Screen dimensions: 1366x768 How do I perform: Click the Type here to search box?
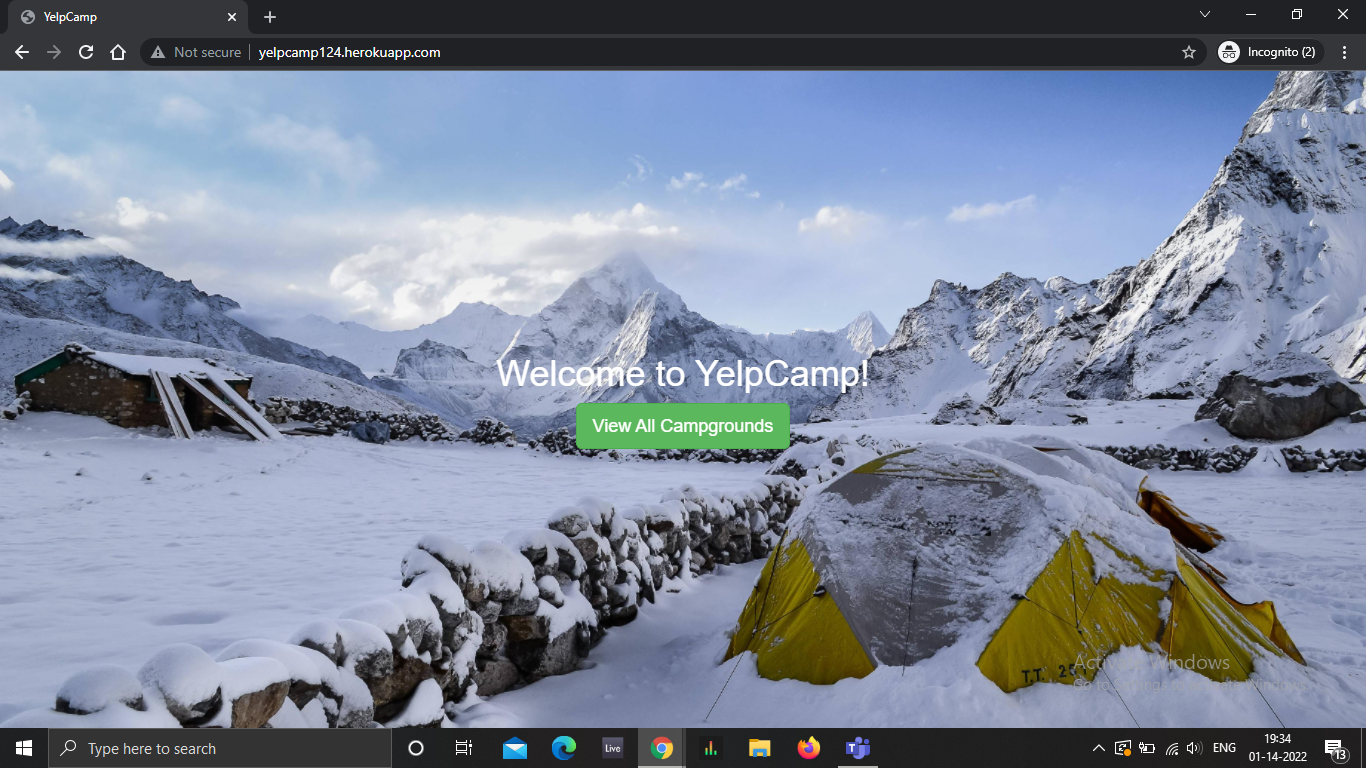(x=220, y=748)
